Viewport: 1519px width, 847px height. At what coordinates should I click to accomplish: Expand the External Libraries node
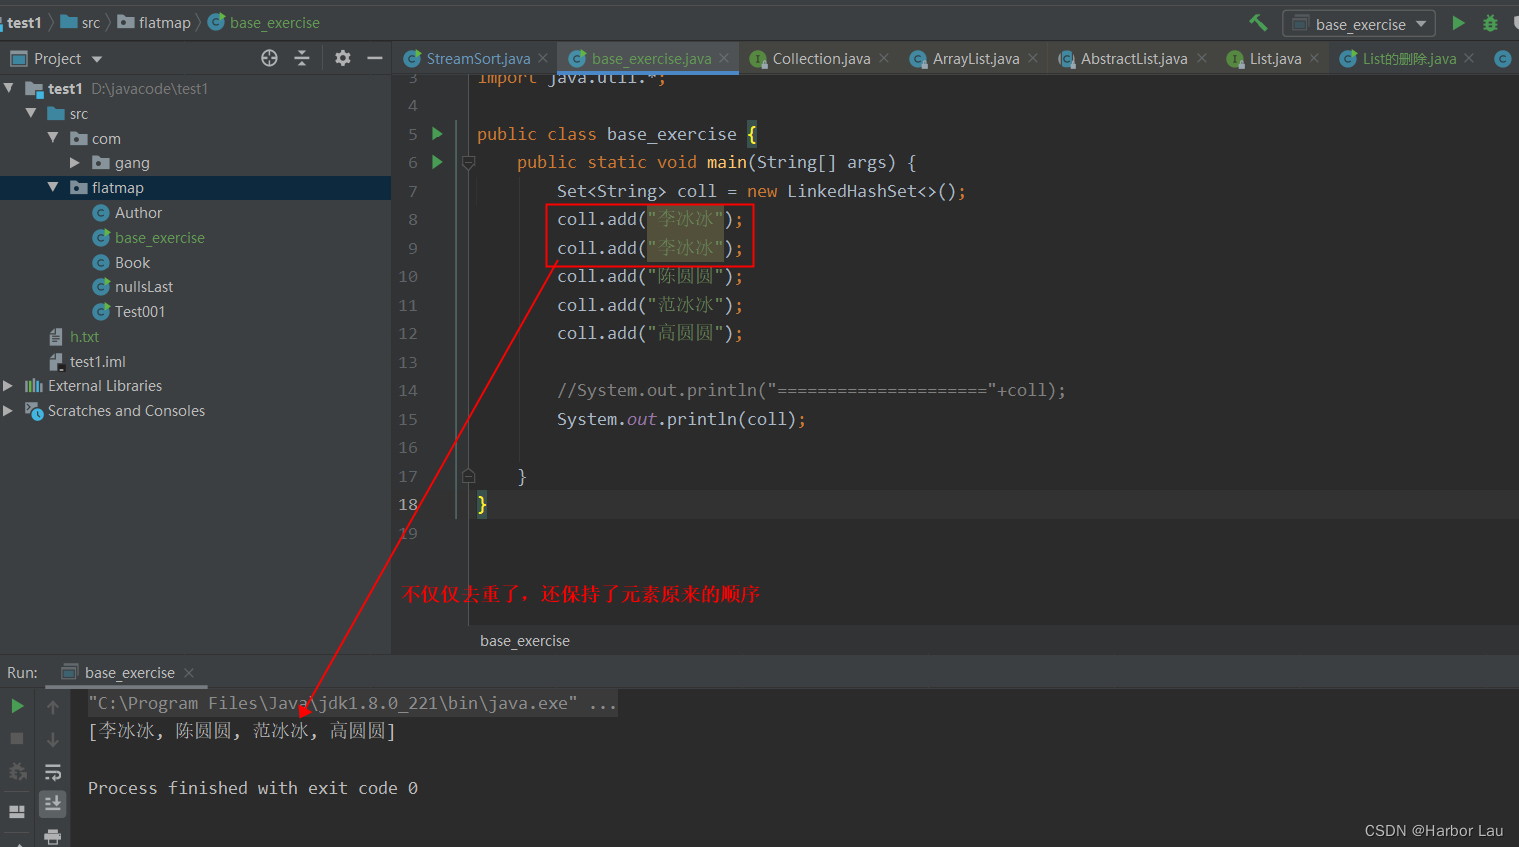coord(8,385)
